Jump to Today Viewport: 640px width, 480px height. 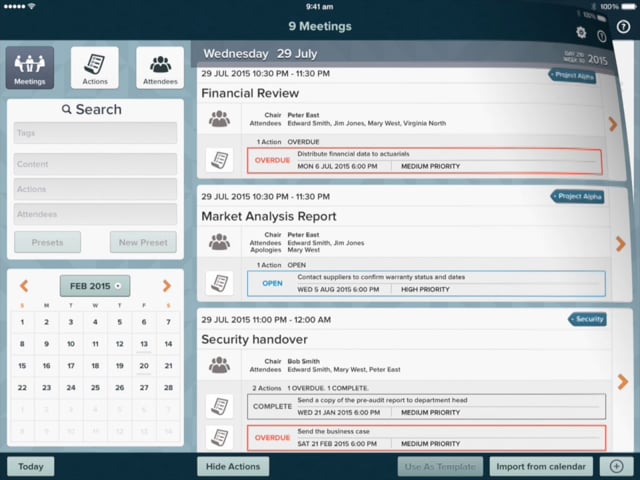click(31, 466)
